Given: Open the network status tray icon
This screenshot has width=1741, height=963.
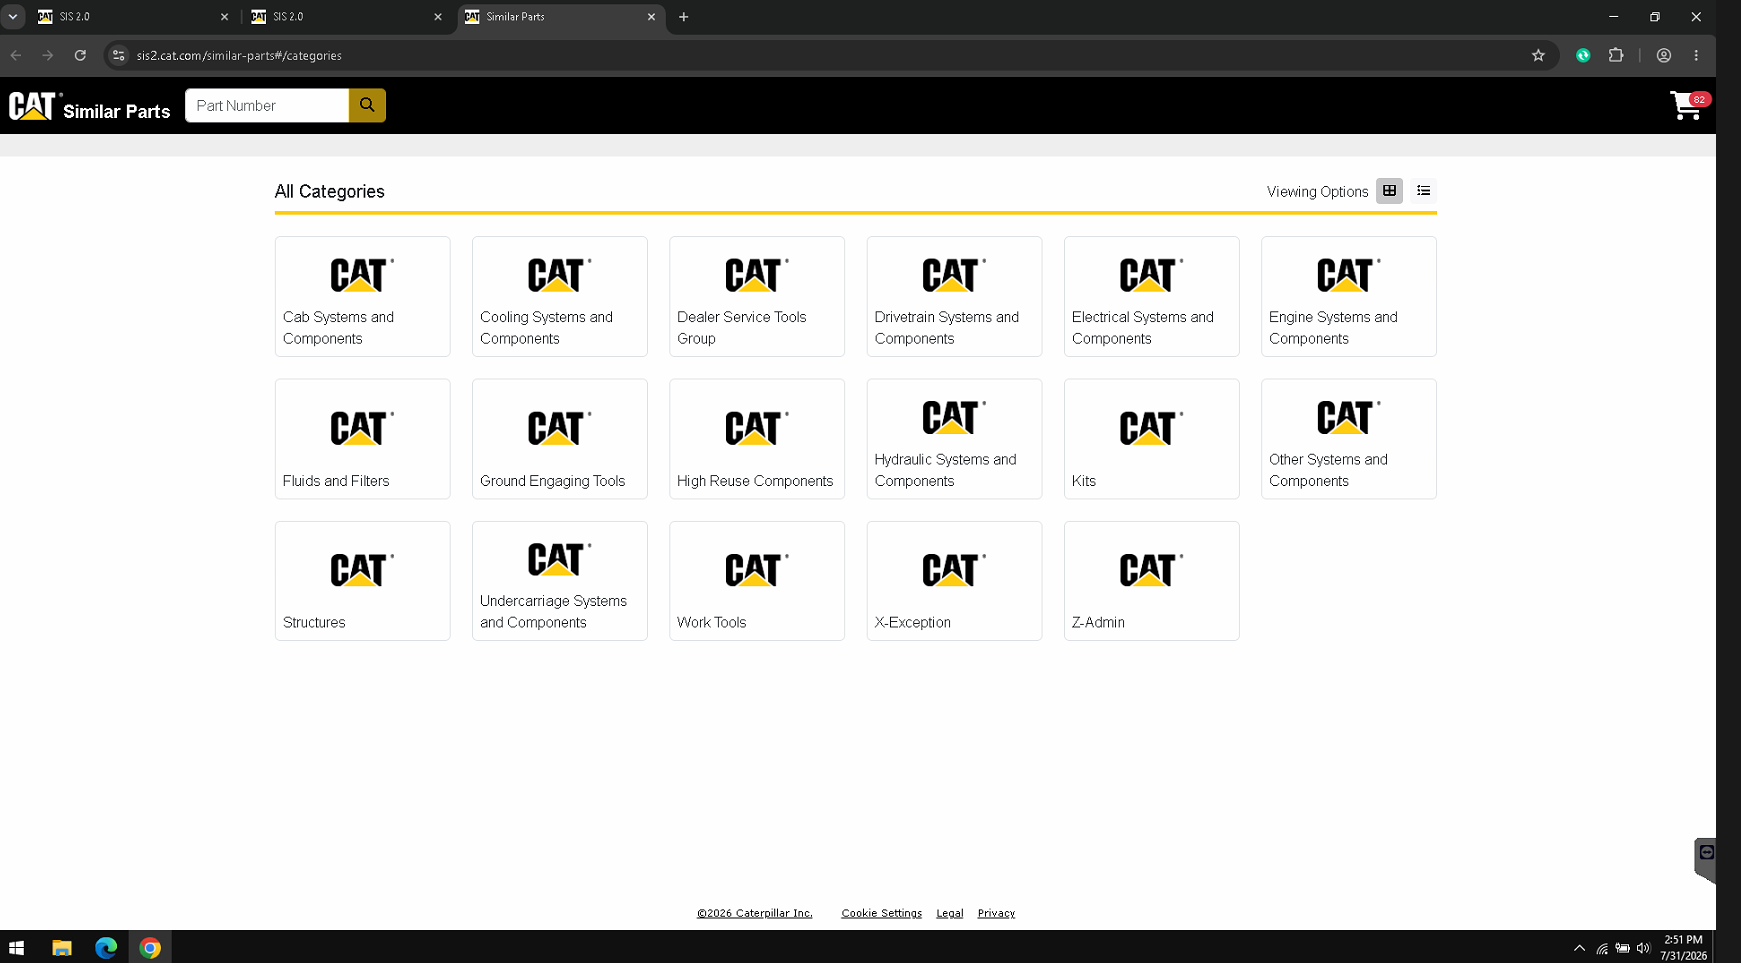Looking at the screenshot, I should [1602, 948].
